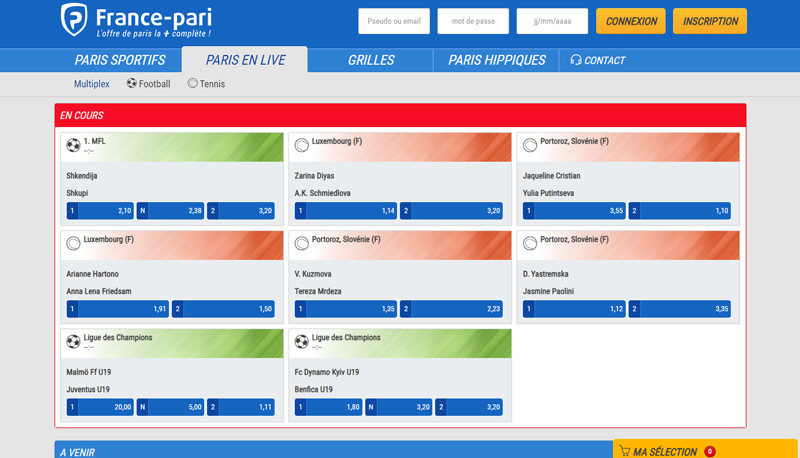The image size is (800, 458).
Task: Click the France-pari shield logo
Action: point(74,20)
